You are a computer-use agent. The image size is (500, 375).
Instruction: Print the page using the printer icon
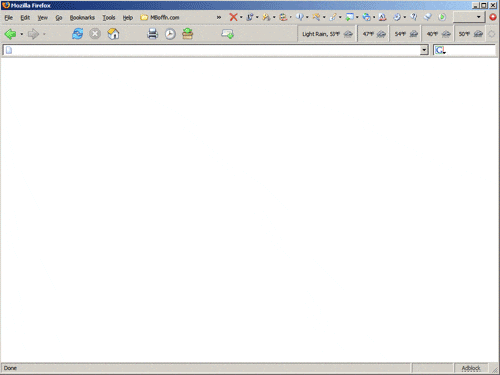(x=152, y=34)
